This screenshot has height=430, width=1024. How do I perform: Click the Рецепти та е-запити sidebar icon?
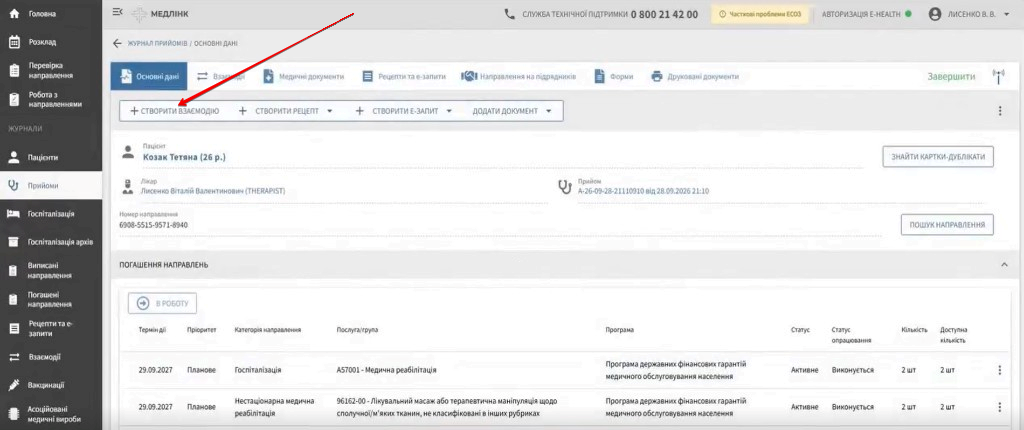(x=13, y=328)
